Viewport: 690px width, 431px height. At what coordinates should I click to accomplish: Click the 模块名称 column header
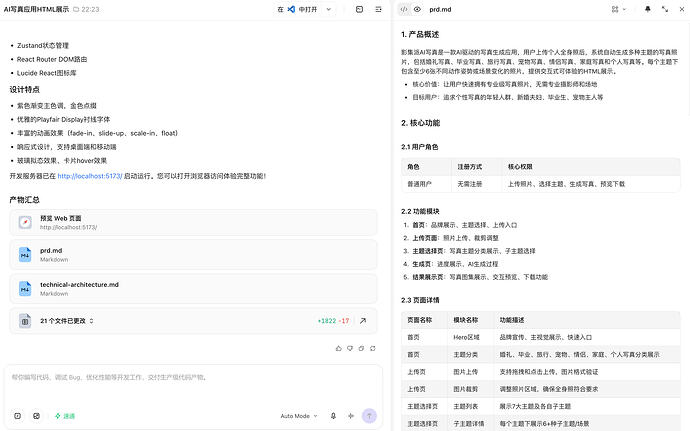pyautogui.click(x=466, y=320)
